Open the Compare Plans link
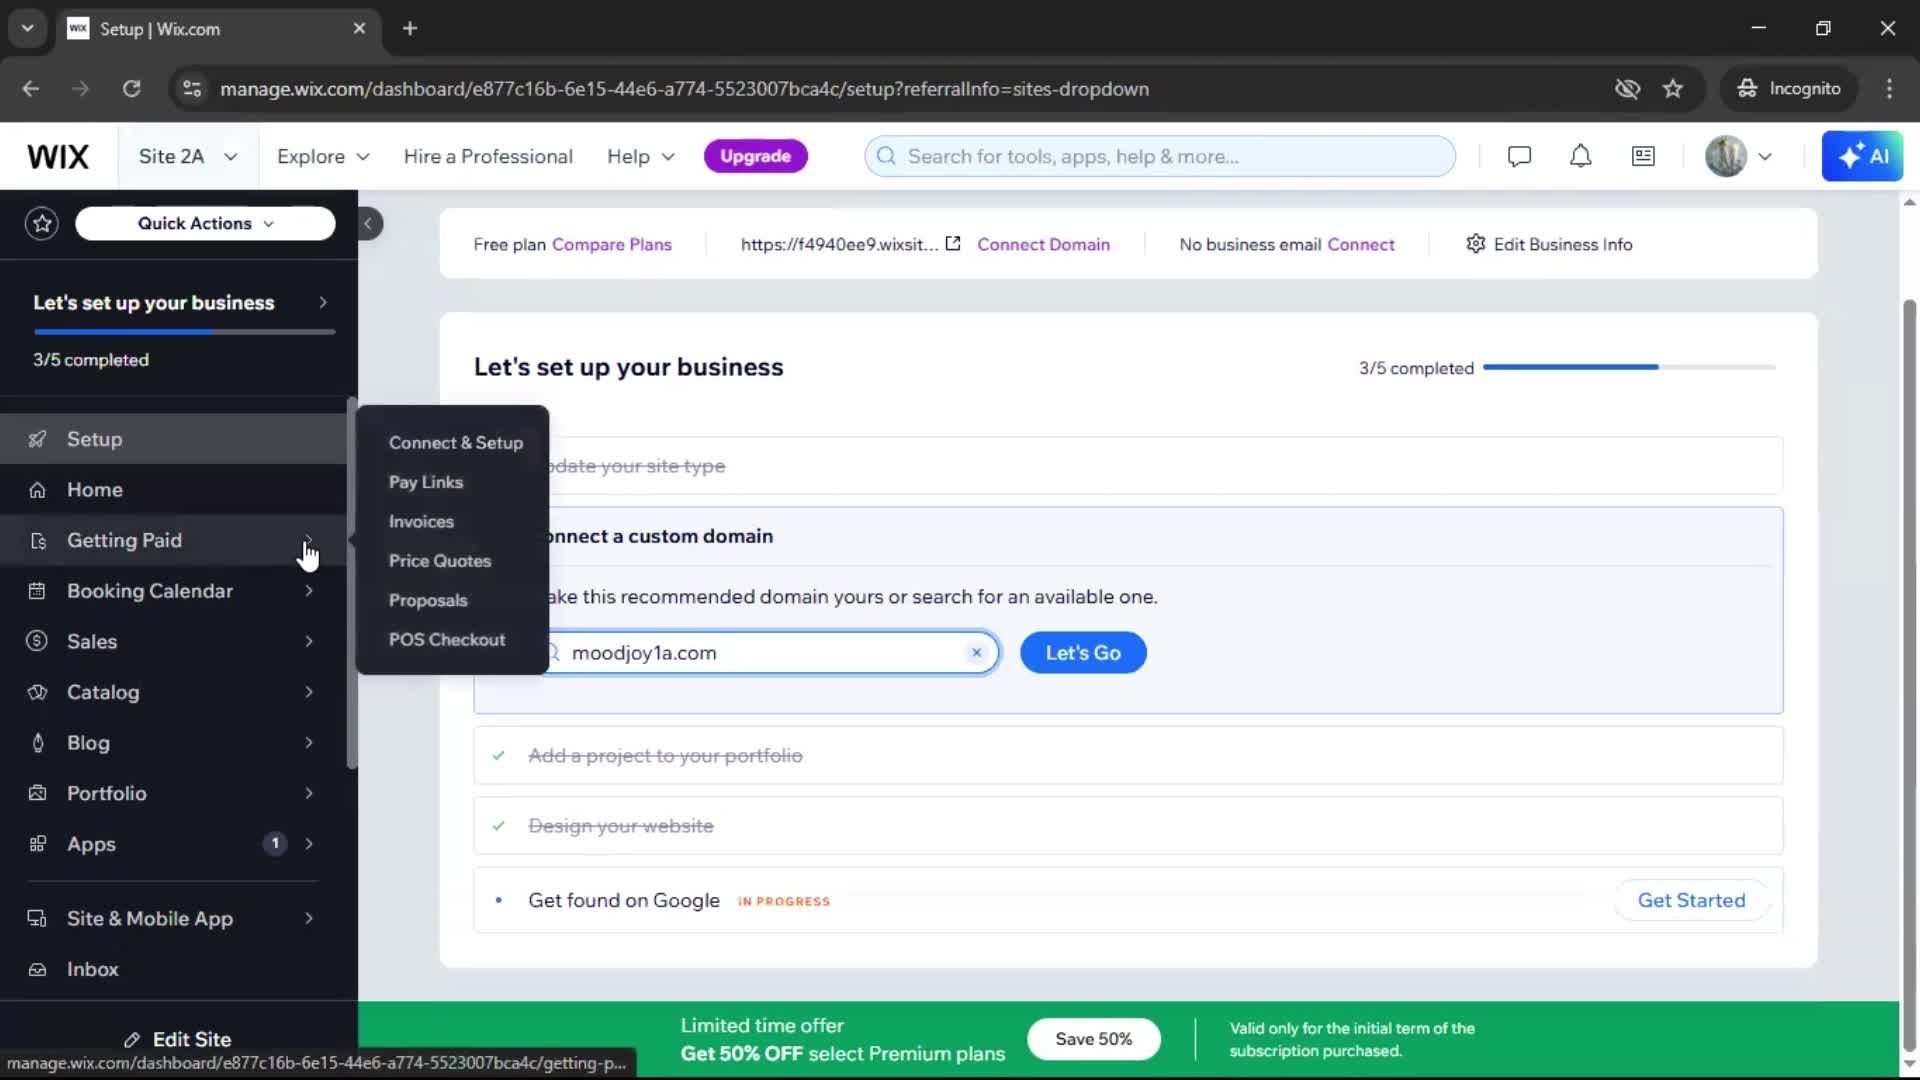The image size is (1920, 1080). (612, 244)
